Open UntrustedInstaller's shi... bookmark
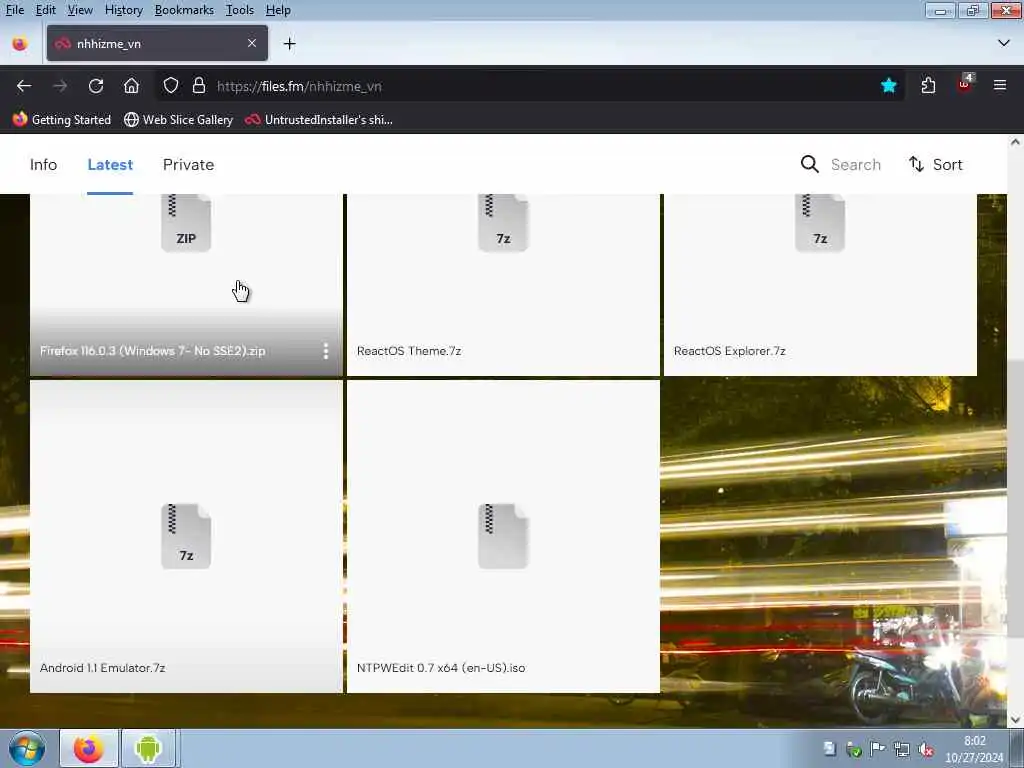Screen dimensions: 1024x768 click(319, 120)
